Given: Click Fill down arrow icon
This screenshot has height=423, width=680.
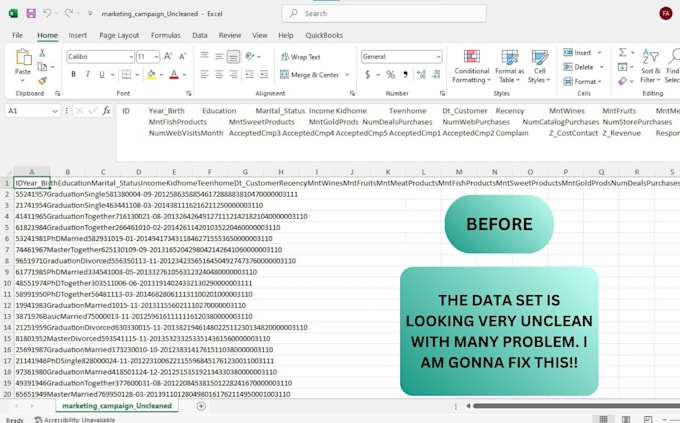Looking at the screenshot, I should [622, 67].
